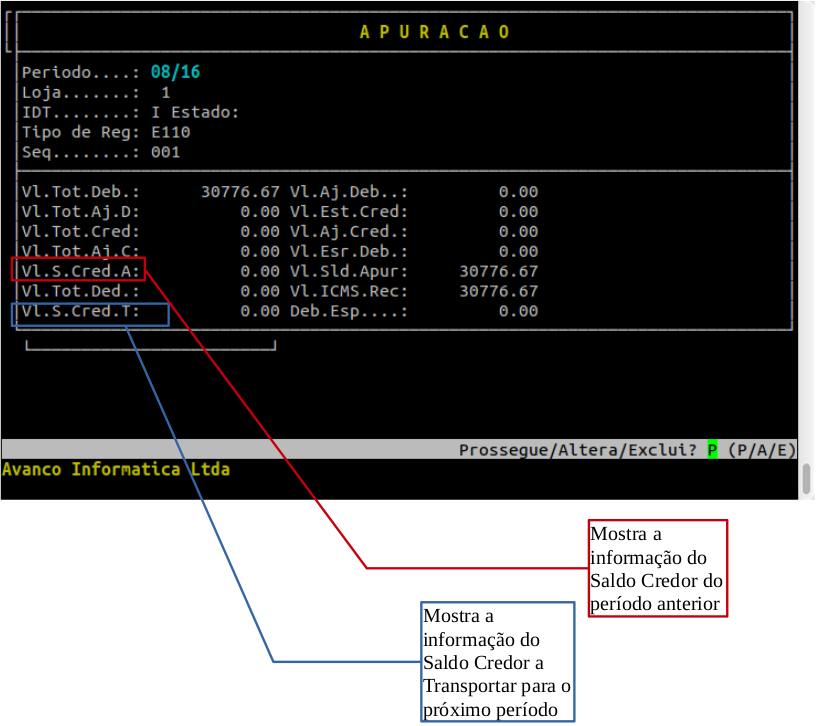The height and width of the screenshot is (726, 817).
Task: Click the Avanco Informatica Ltda status text
Action: coord(116,469)
